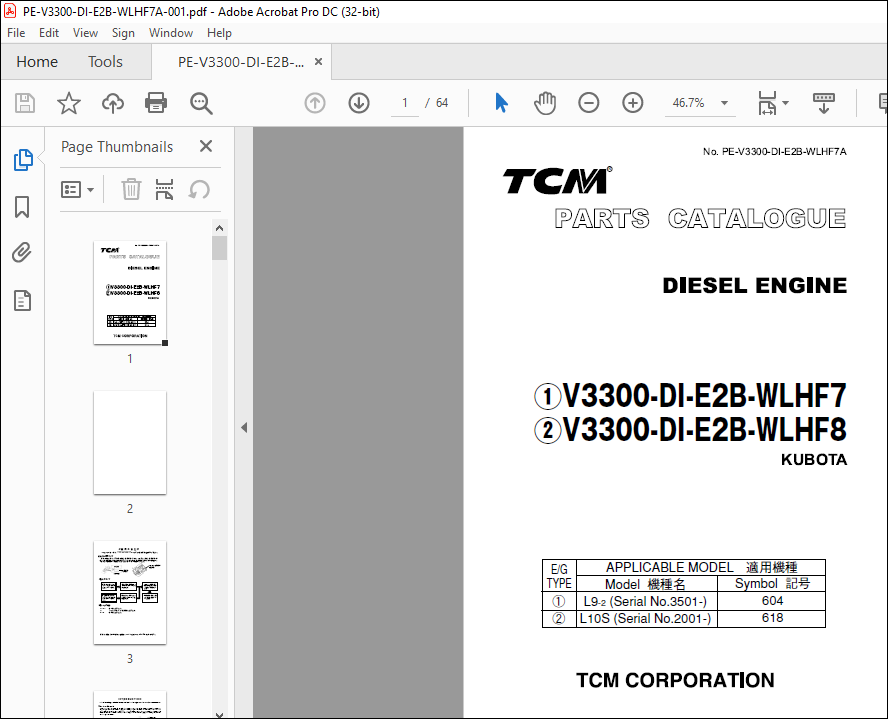Select the arrow selection tool
Image resolution: width=888 pixels, height=719 pixels.
tap(501, 103)
